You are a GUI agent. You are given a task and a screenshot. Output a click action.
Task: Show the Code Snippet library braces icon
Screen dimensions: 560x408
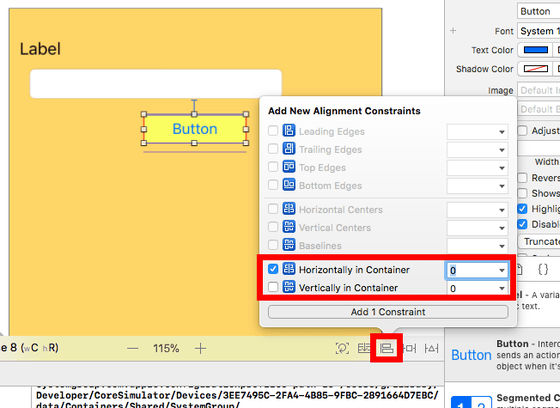[x=543, y=269]
